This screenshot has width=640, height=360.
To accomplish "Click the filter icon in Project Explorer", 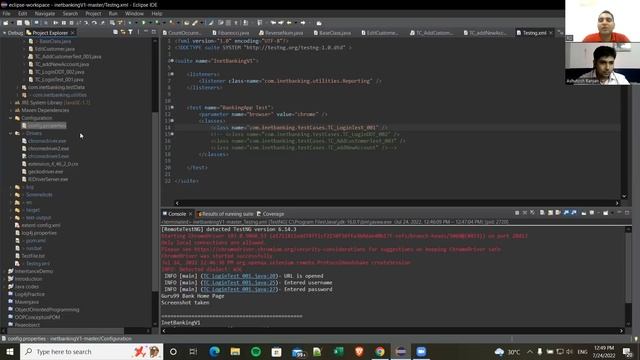I will pos(130,32).
